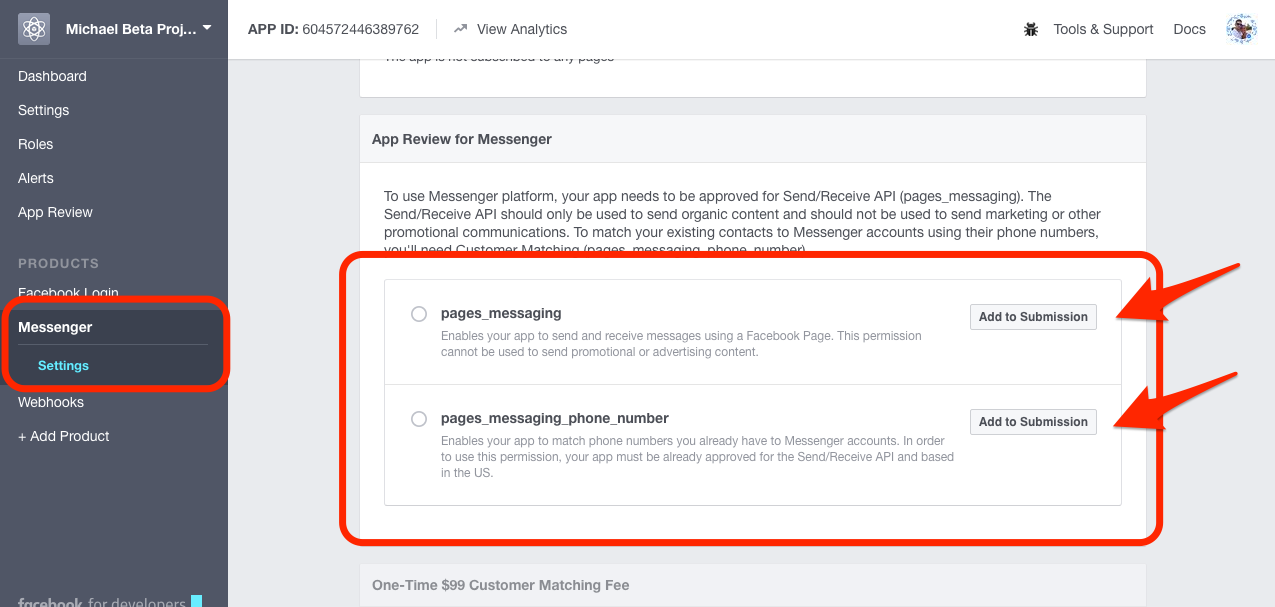
Task: Click the APP ID number text
Action: pyautogui.click(x=362, y=29)
